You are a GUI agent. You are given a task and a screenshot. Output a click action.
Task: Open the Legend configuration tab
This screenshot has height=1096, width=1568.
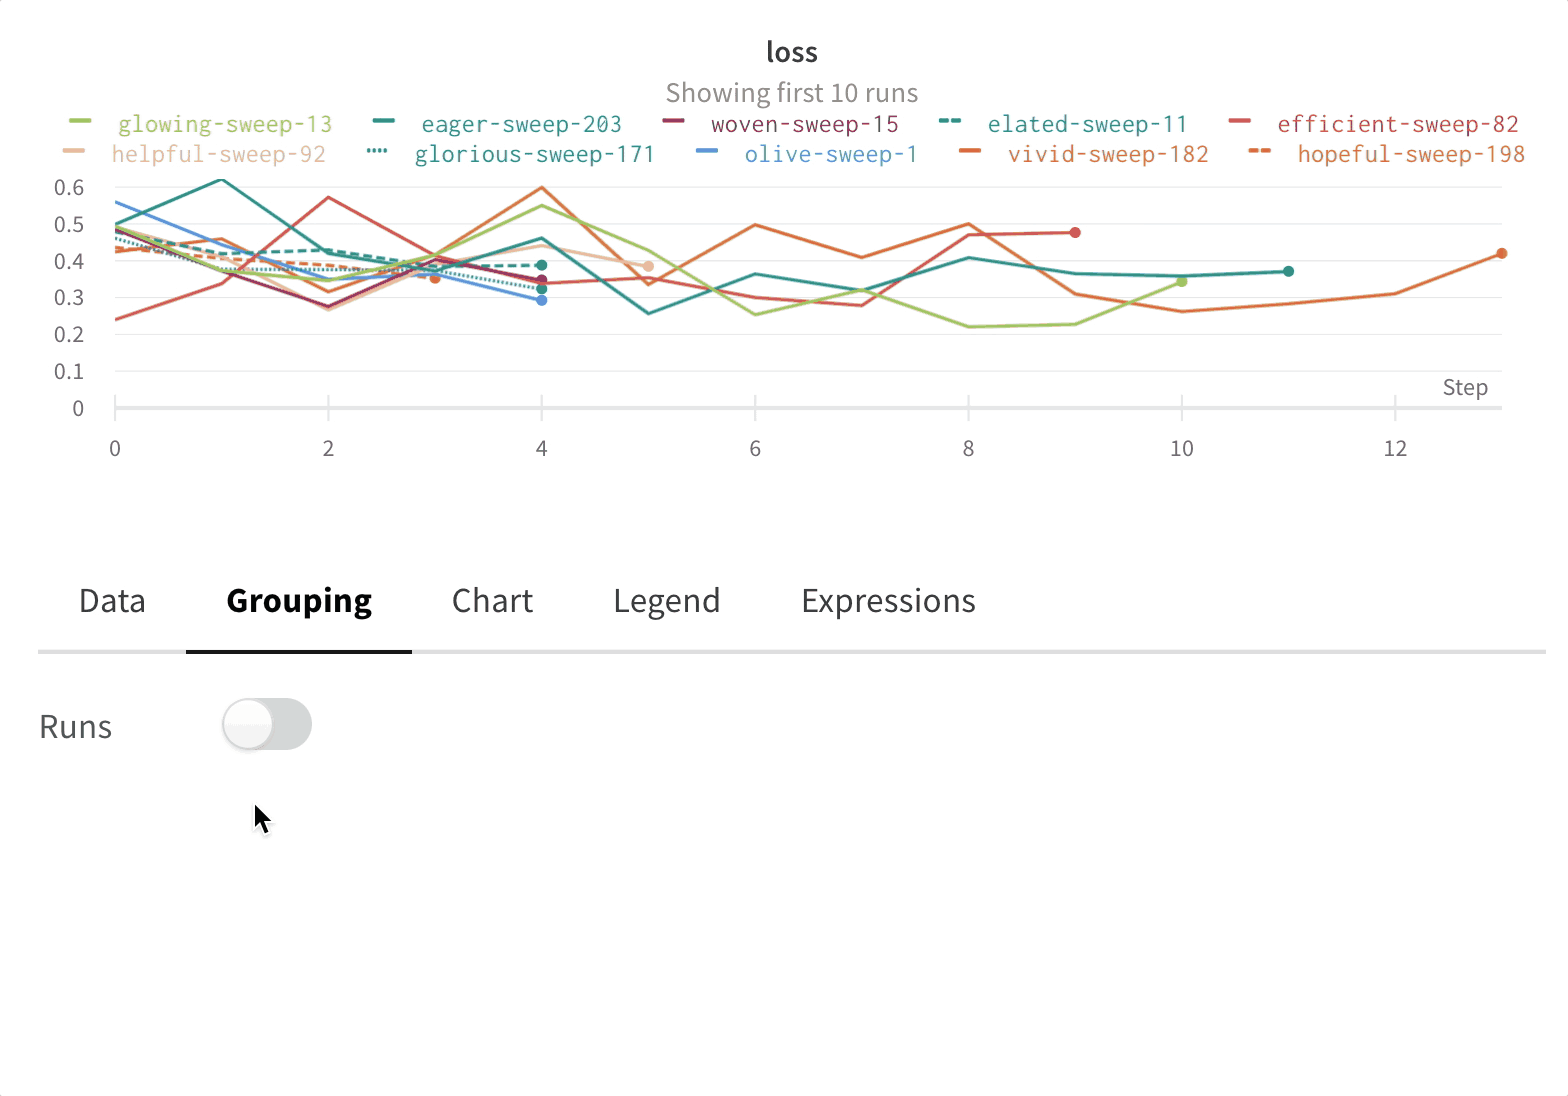pos(666,600)
